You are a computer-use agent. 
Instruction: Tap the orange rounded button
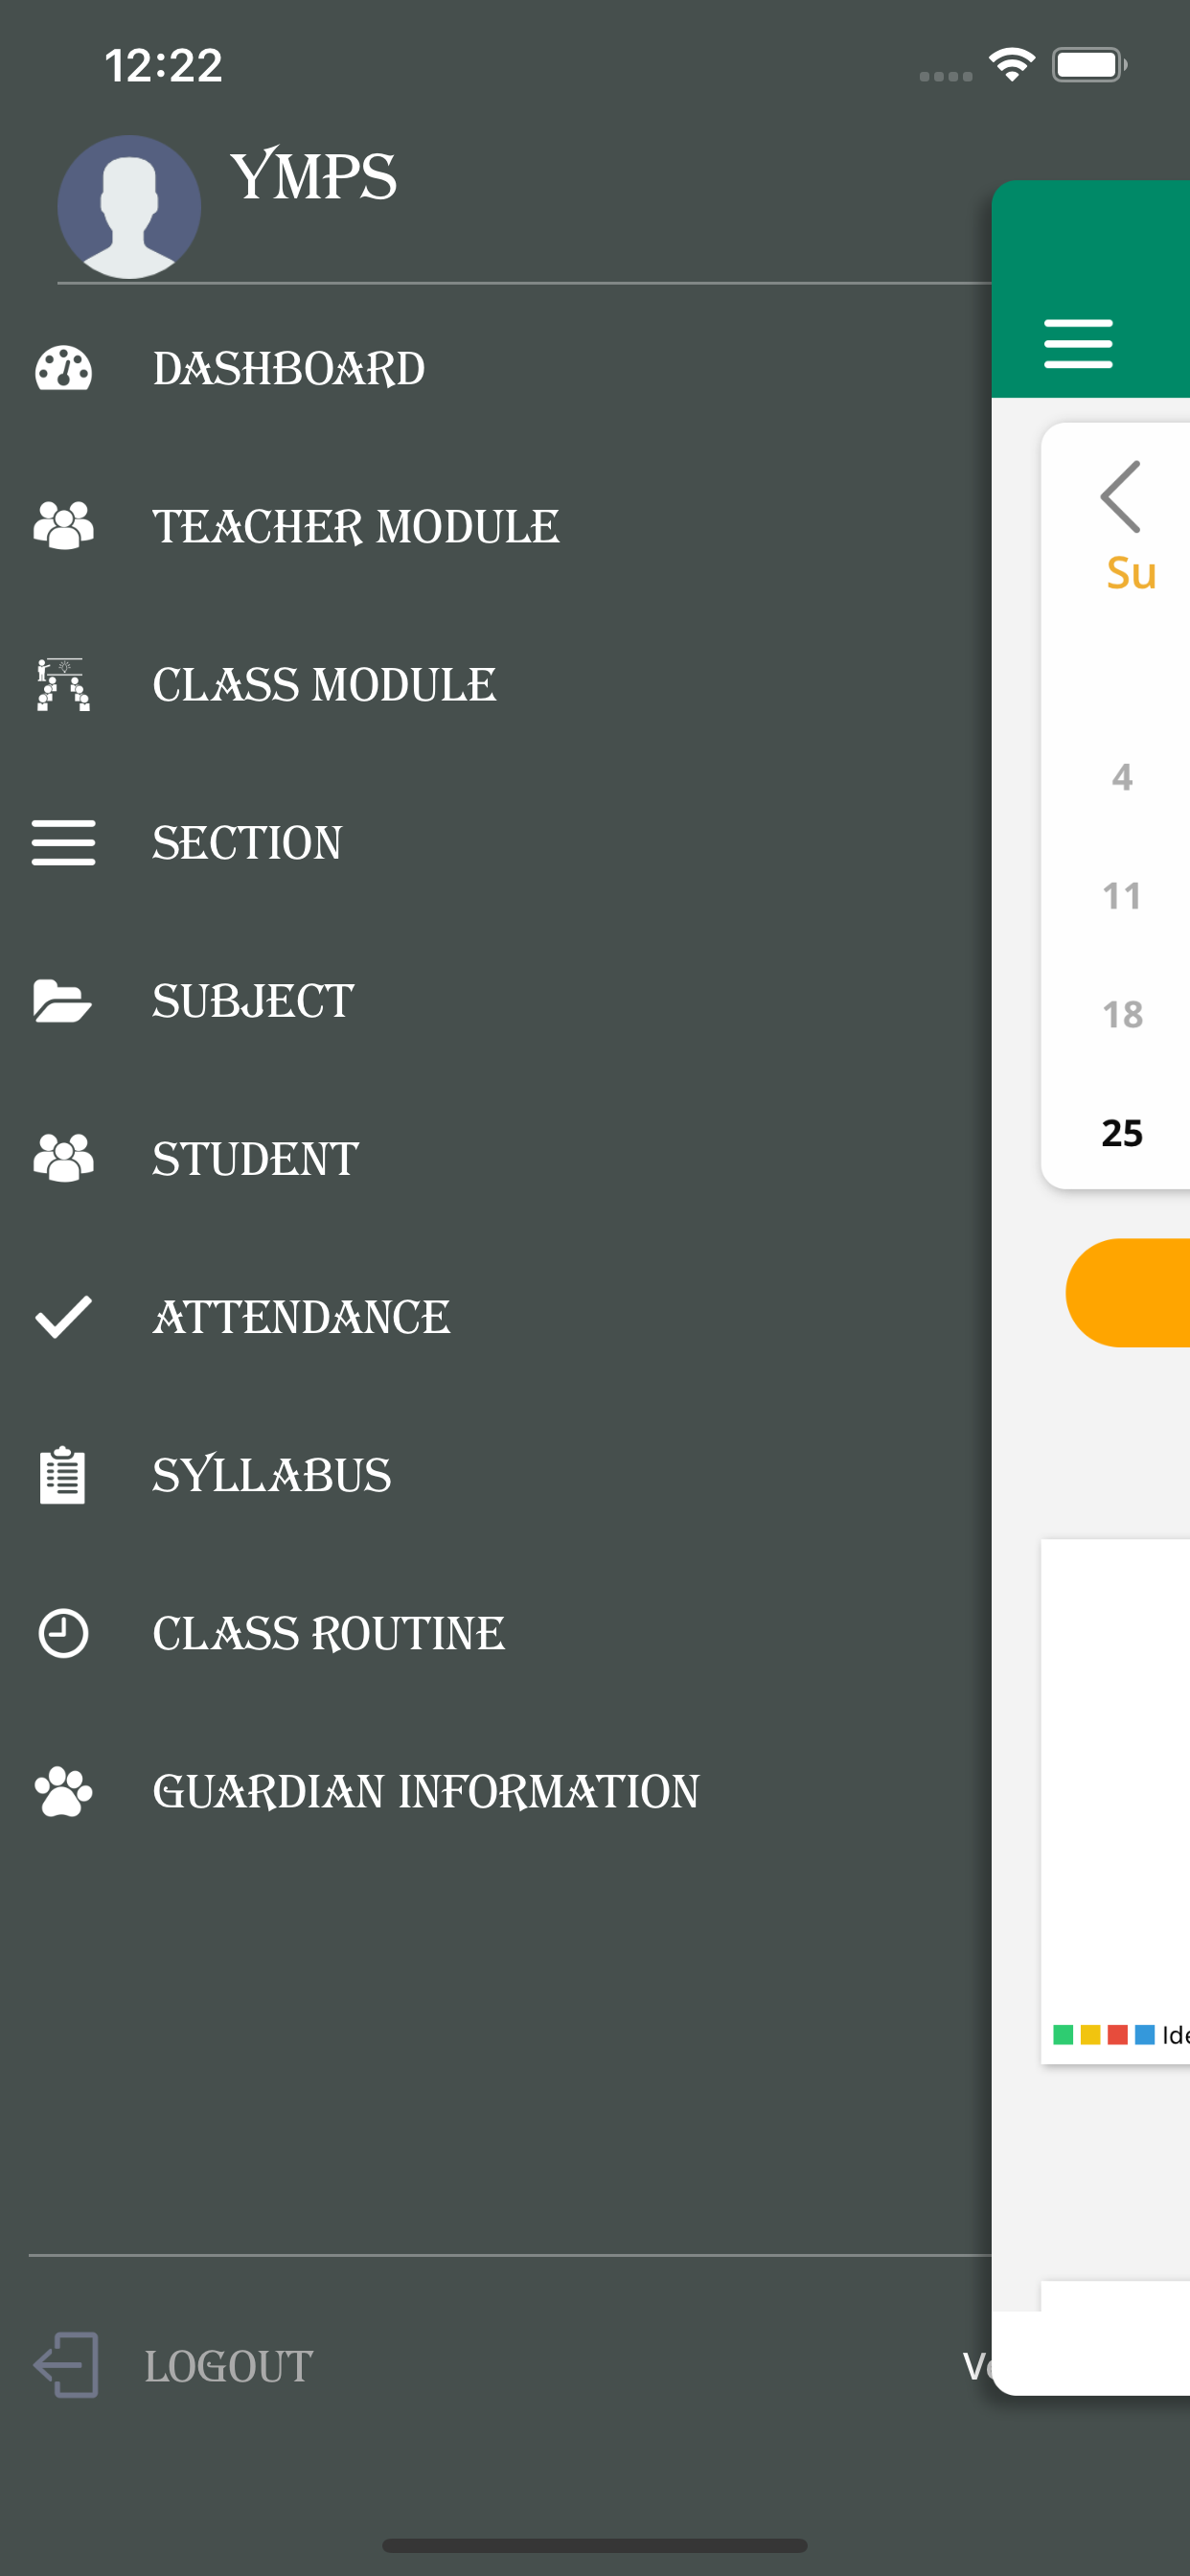click(x=1128, y=1292)
